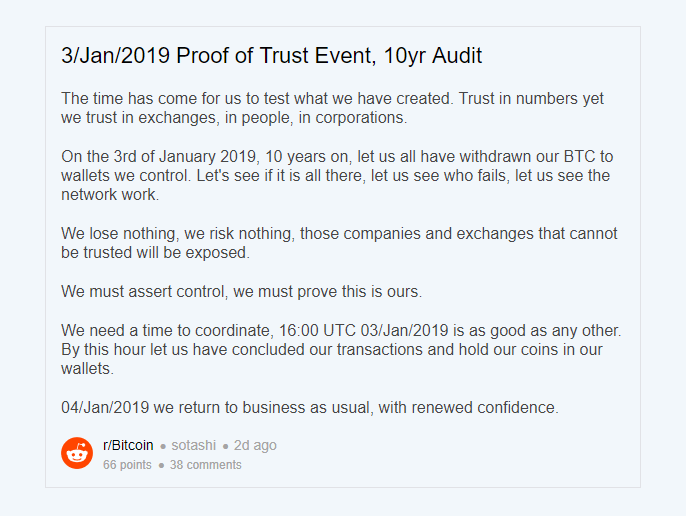This screenshot has height=516, width=686.
Task: Click the dot separator between r/Bitcoin and sotashi
Action: 162,446
